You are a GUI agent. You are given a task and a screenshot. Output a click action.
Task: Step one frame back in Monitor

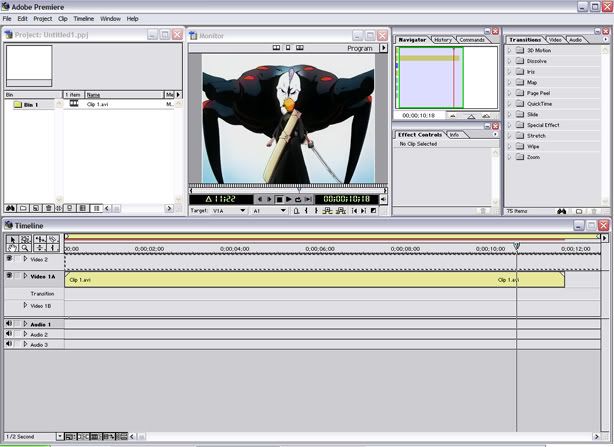[x=260, y=200]
